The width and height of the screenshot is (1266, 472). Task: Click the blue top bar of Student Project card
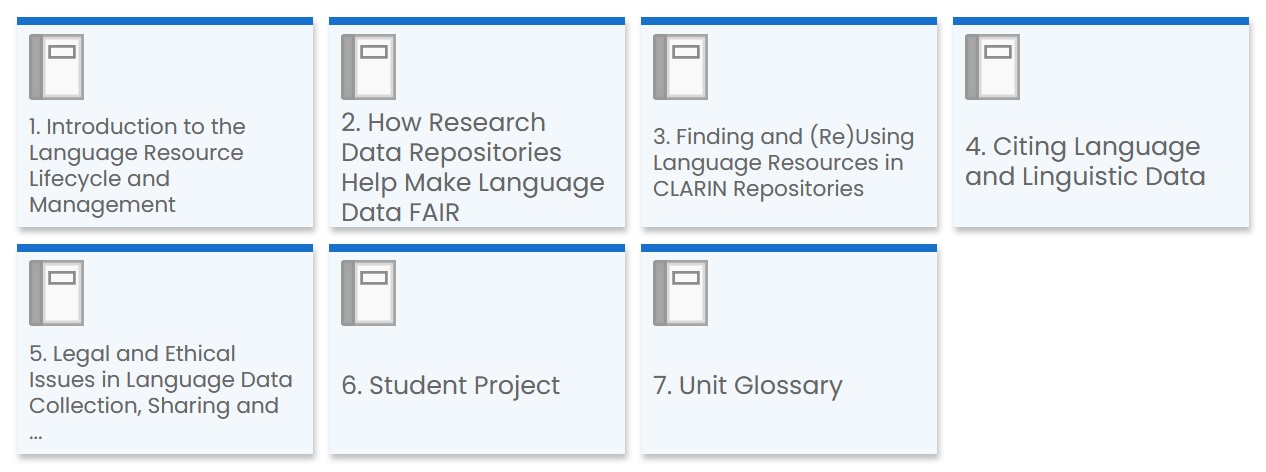(x=477, y=248)
